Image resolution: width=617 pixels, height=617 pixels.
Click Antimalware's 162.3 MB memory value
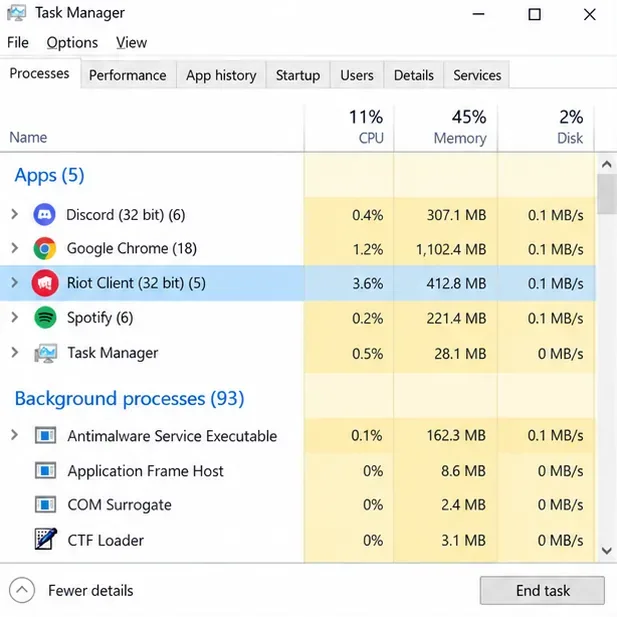(x=456, y=436)
